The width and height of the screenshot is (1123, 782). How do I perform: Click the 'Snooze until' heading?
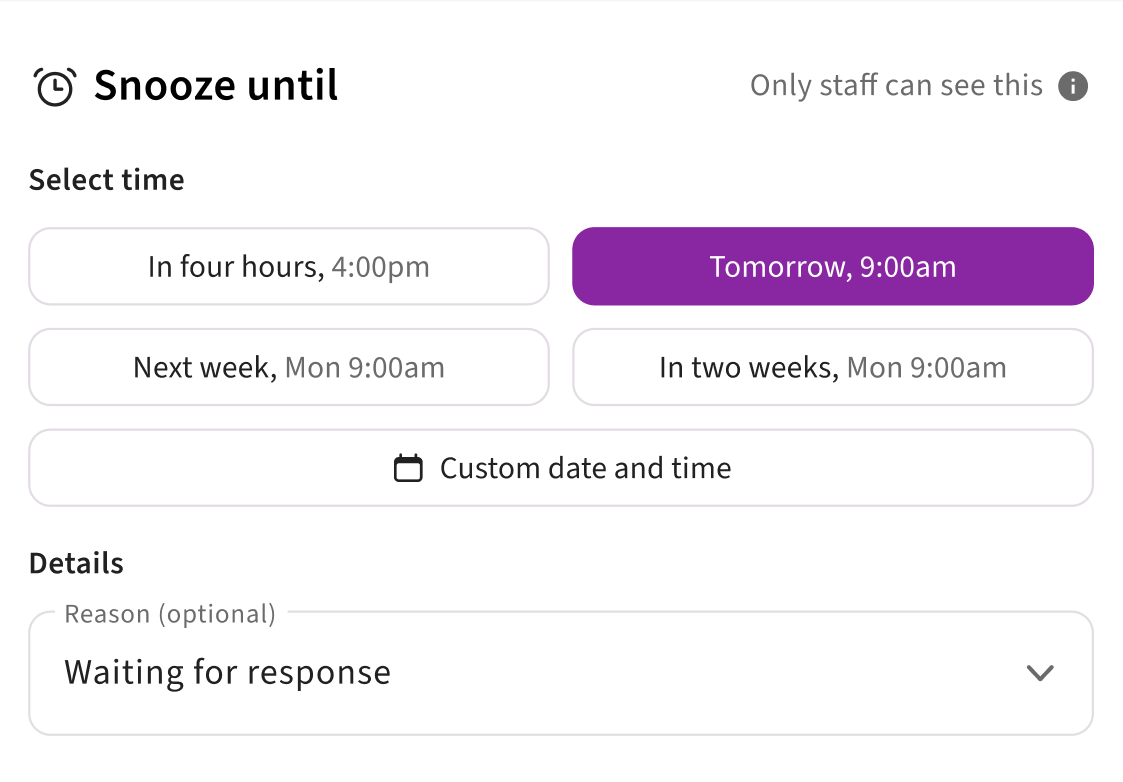216,86
